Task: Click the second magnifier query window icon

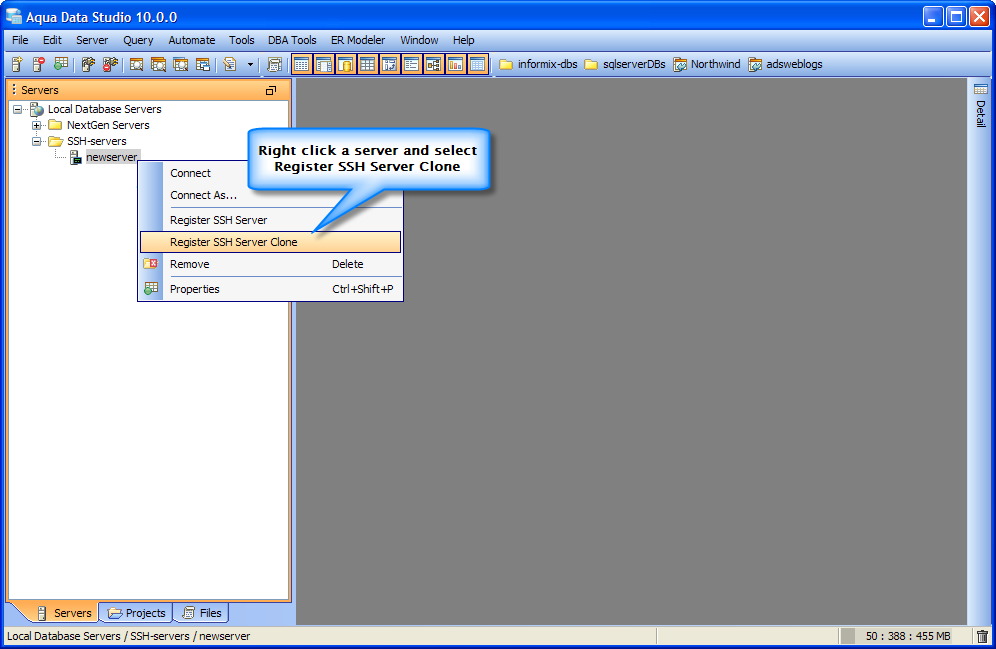Action: [158, 64]
